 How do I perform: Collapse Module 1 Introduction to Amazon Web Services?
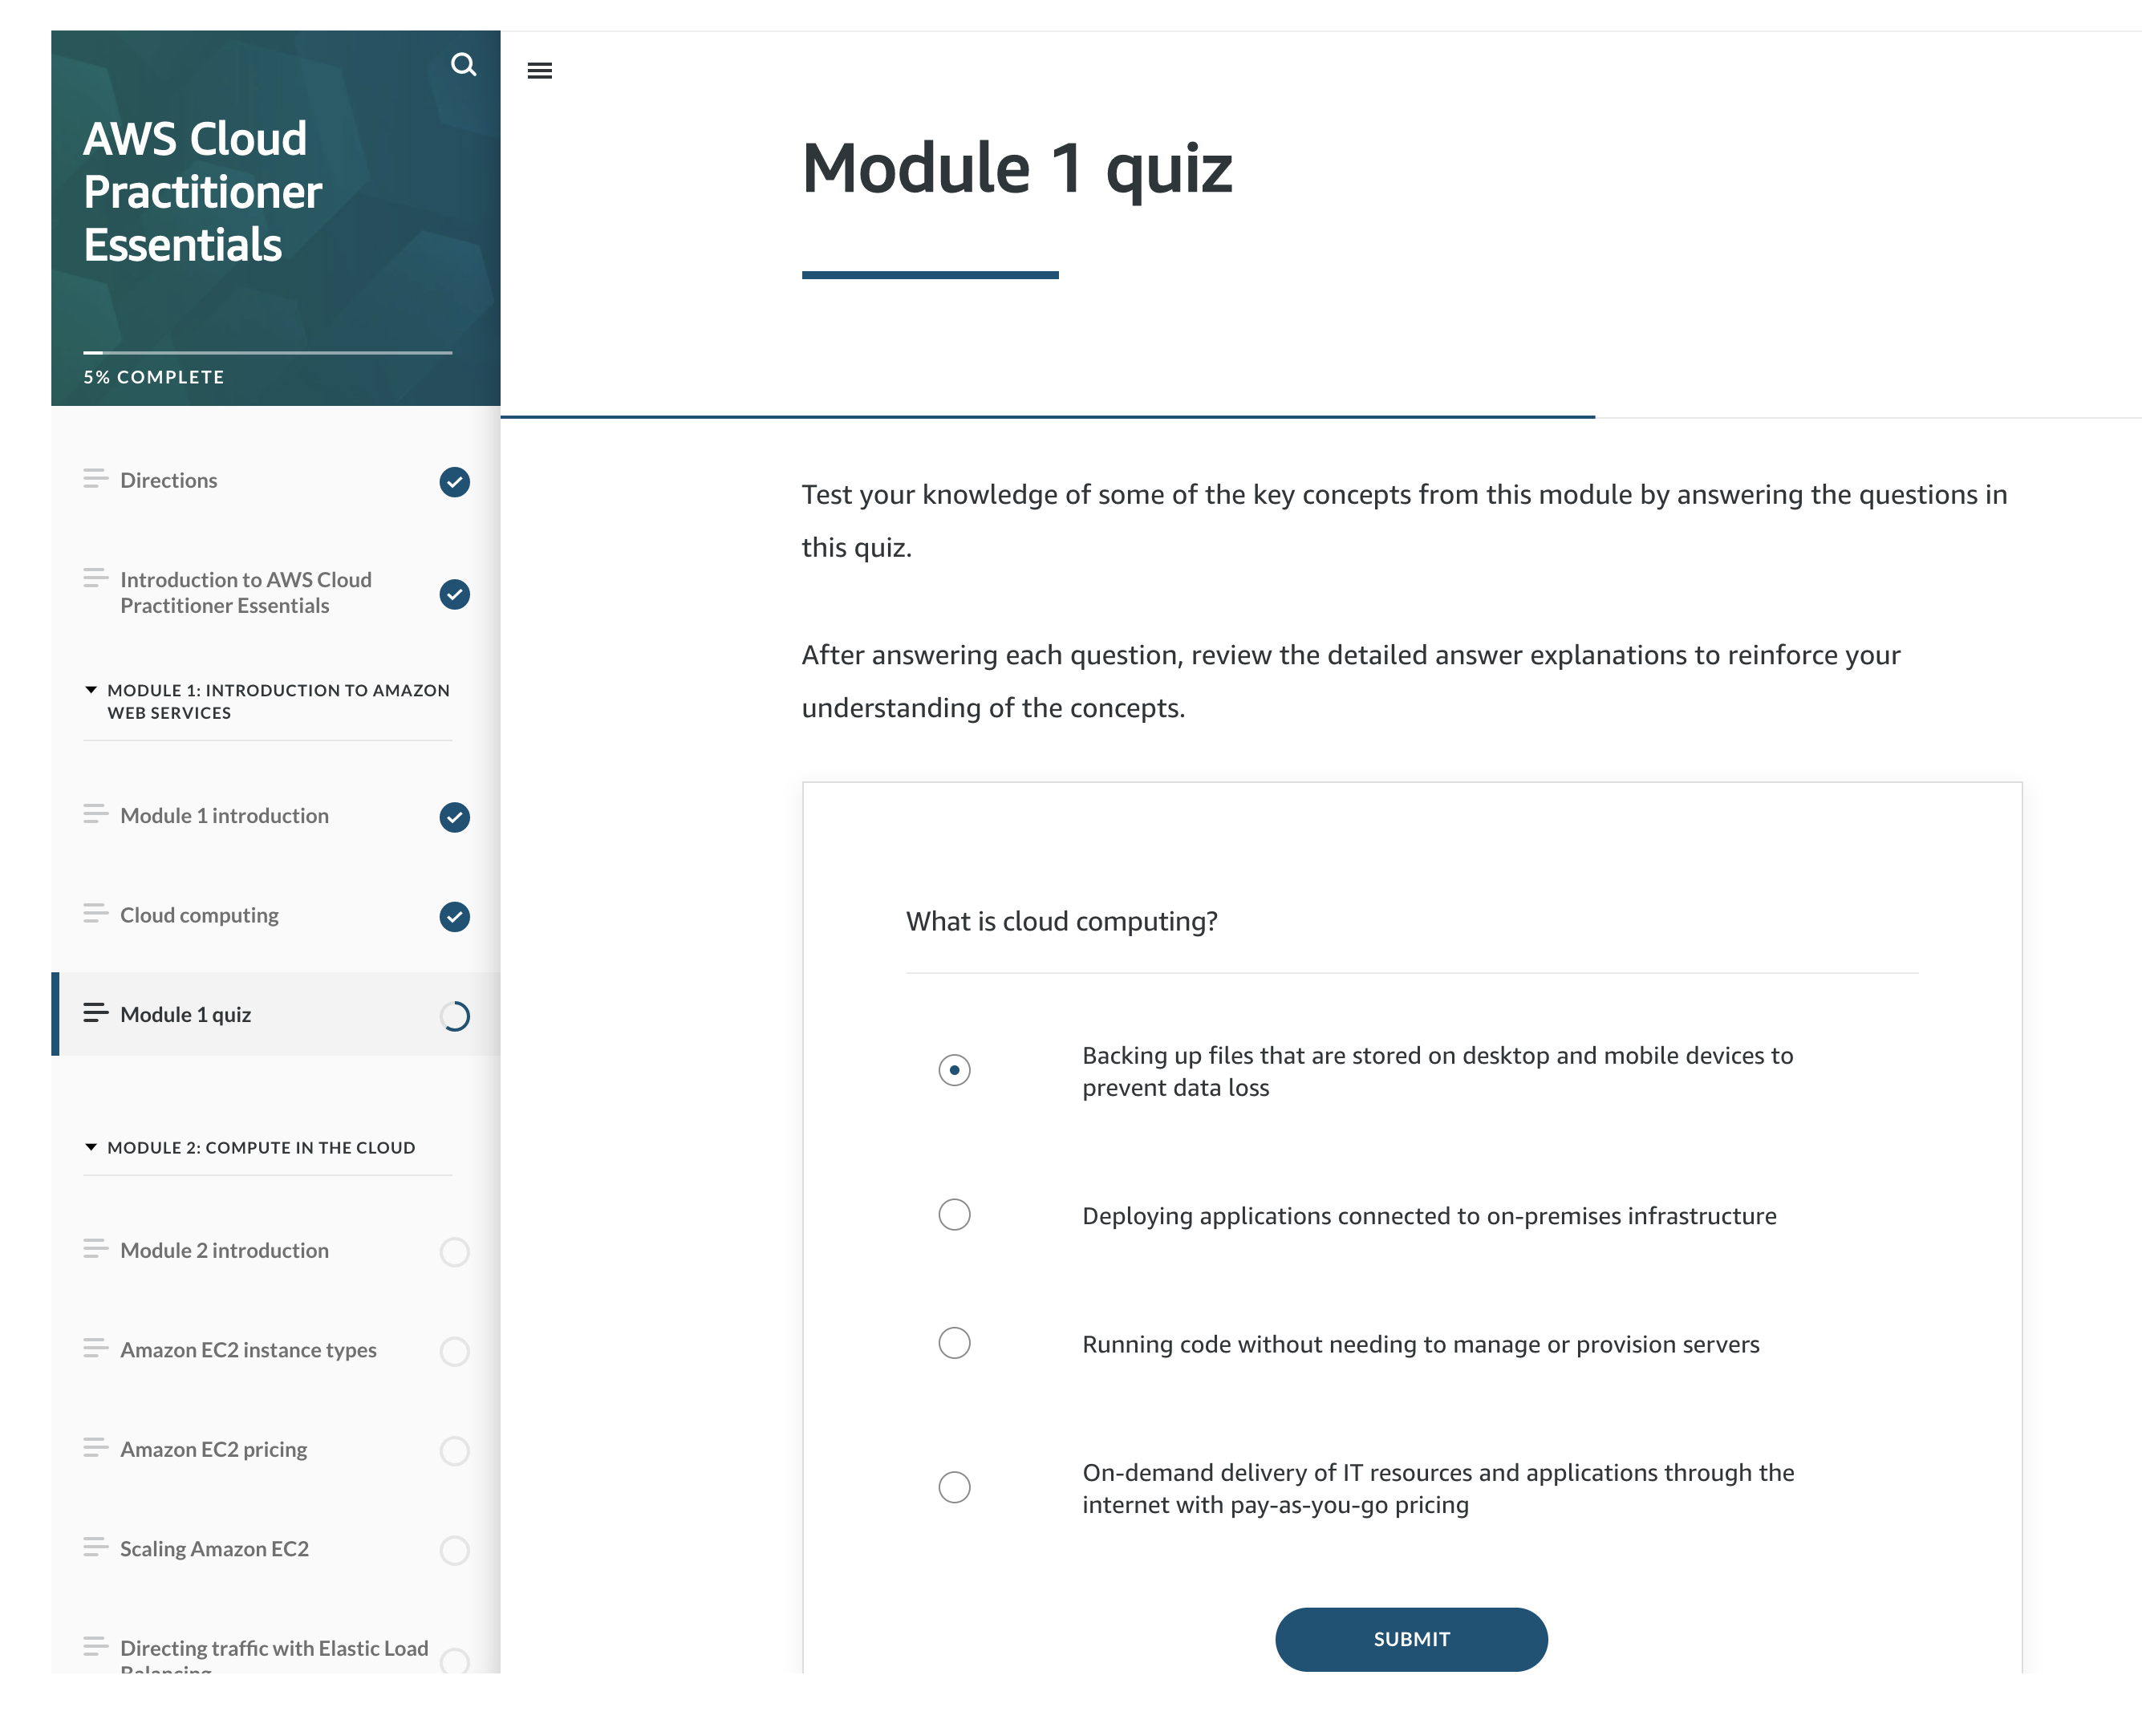94,692
